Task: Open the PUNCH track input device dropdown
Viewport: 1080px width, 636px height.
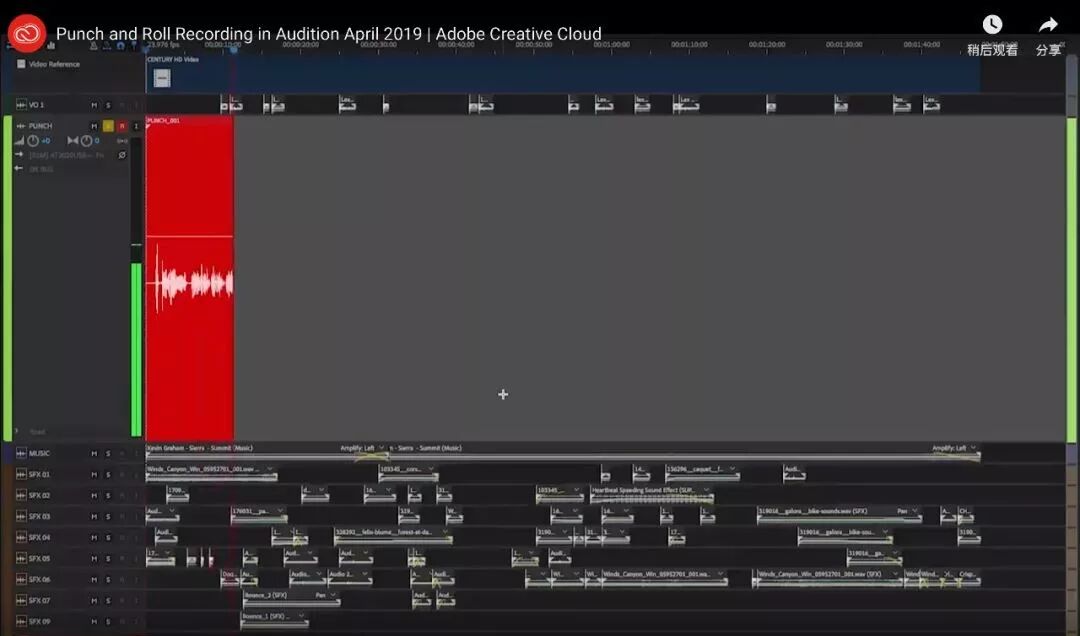Action: tap(67, 155)
